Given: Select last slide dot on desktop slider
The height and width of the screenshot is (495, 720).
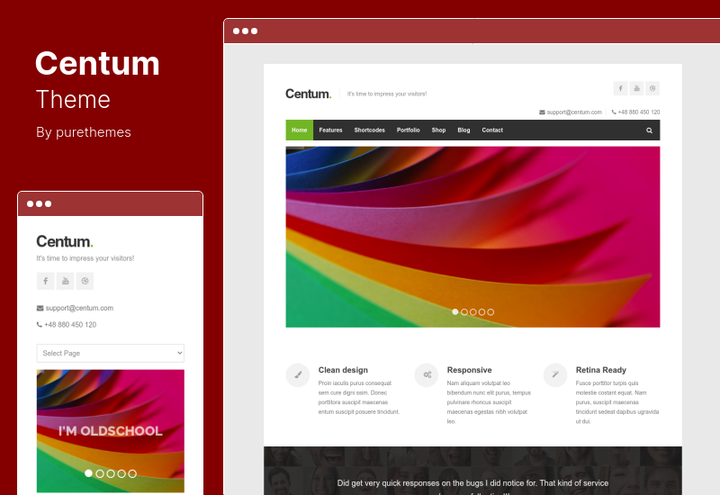Looking at the screenshot, I should pyautogui.click(x=490, y=312).
